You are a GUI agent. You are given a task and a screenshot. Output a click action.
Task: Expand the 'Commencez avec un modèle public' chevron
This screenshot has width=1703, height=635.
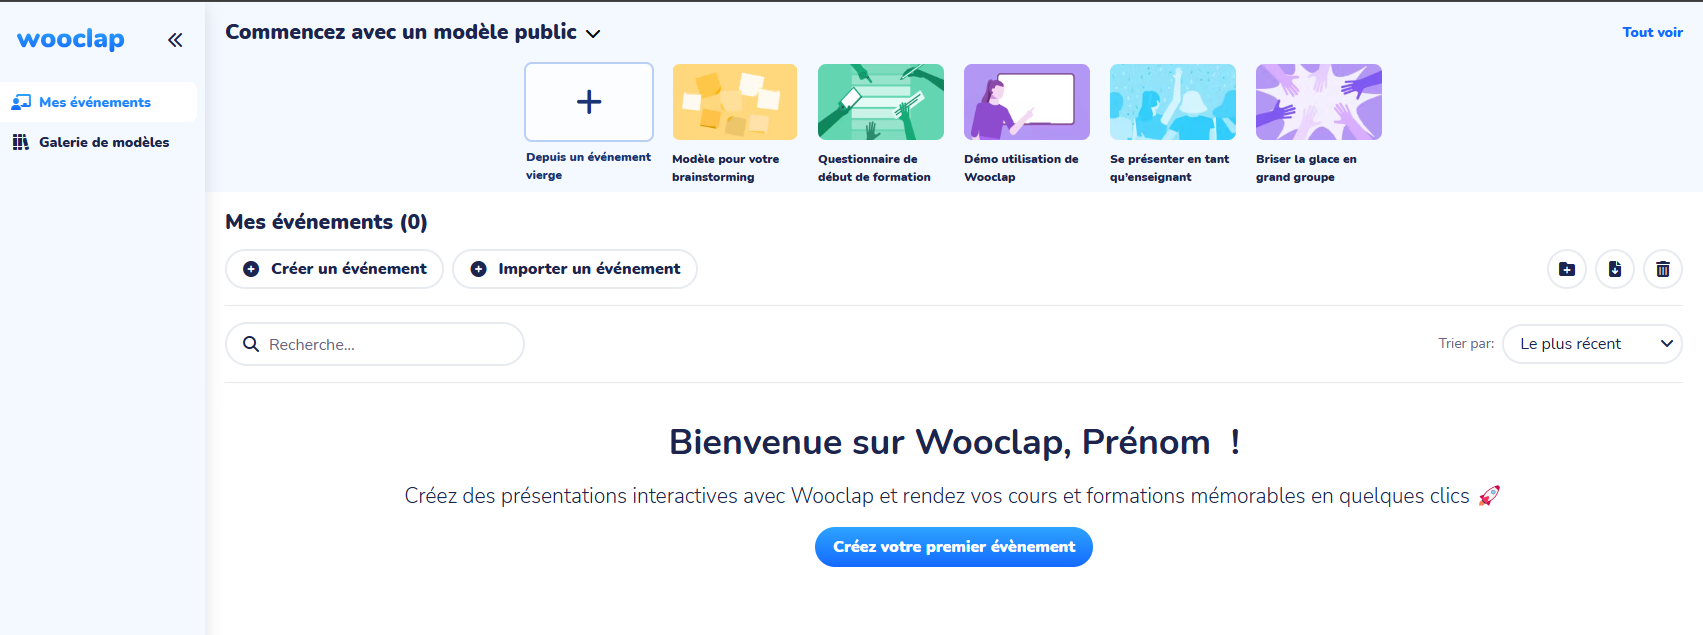[593, 34]
